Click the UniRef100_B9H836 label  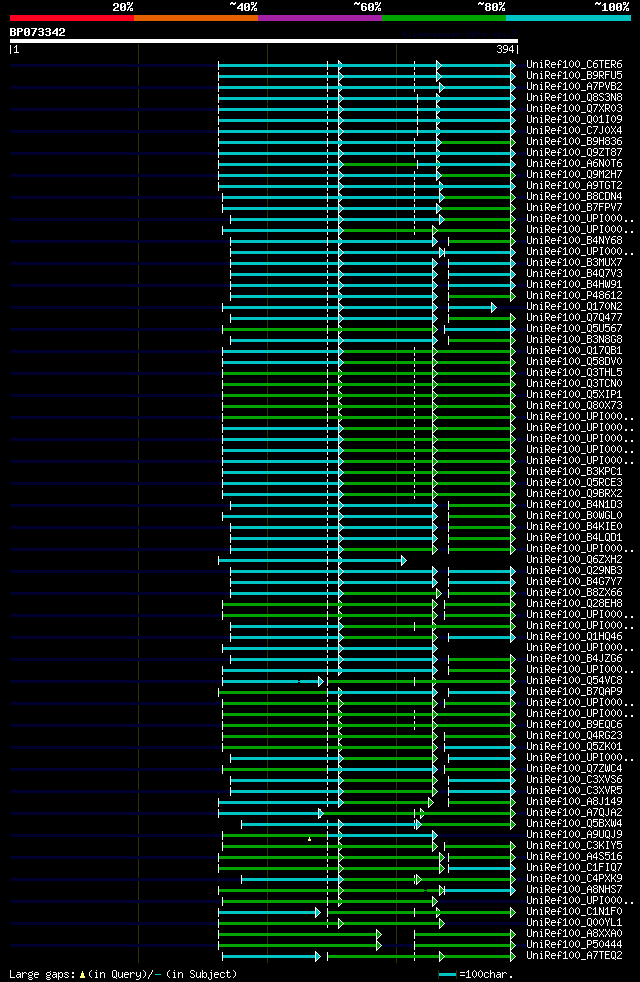574,142
